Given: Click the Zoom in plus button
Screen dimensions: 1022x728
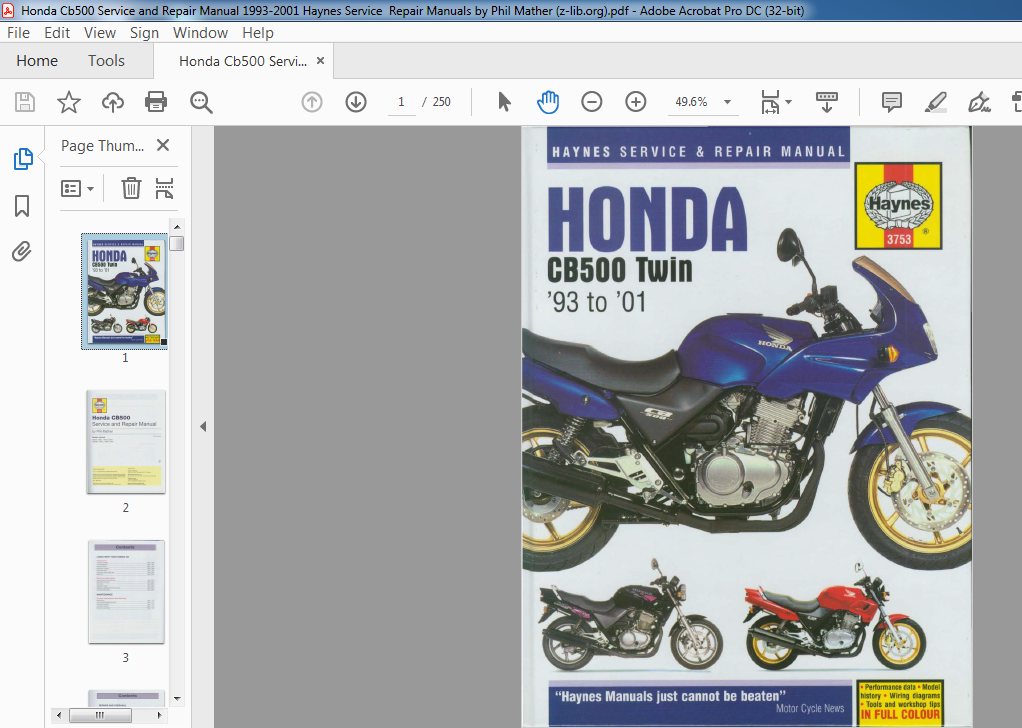Looking at the screenshot, I should 635,102.
